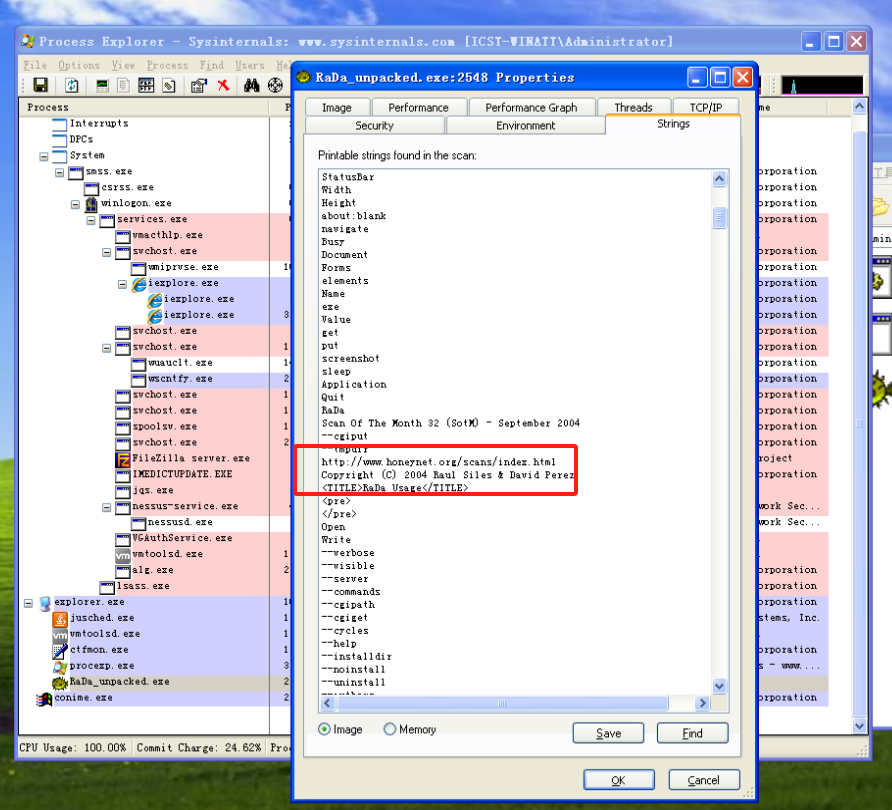Open the Find menu
This screenshot has width=892, height=810.
tap(212, 65)
